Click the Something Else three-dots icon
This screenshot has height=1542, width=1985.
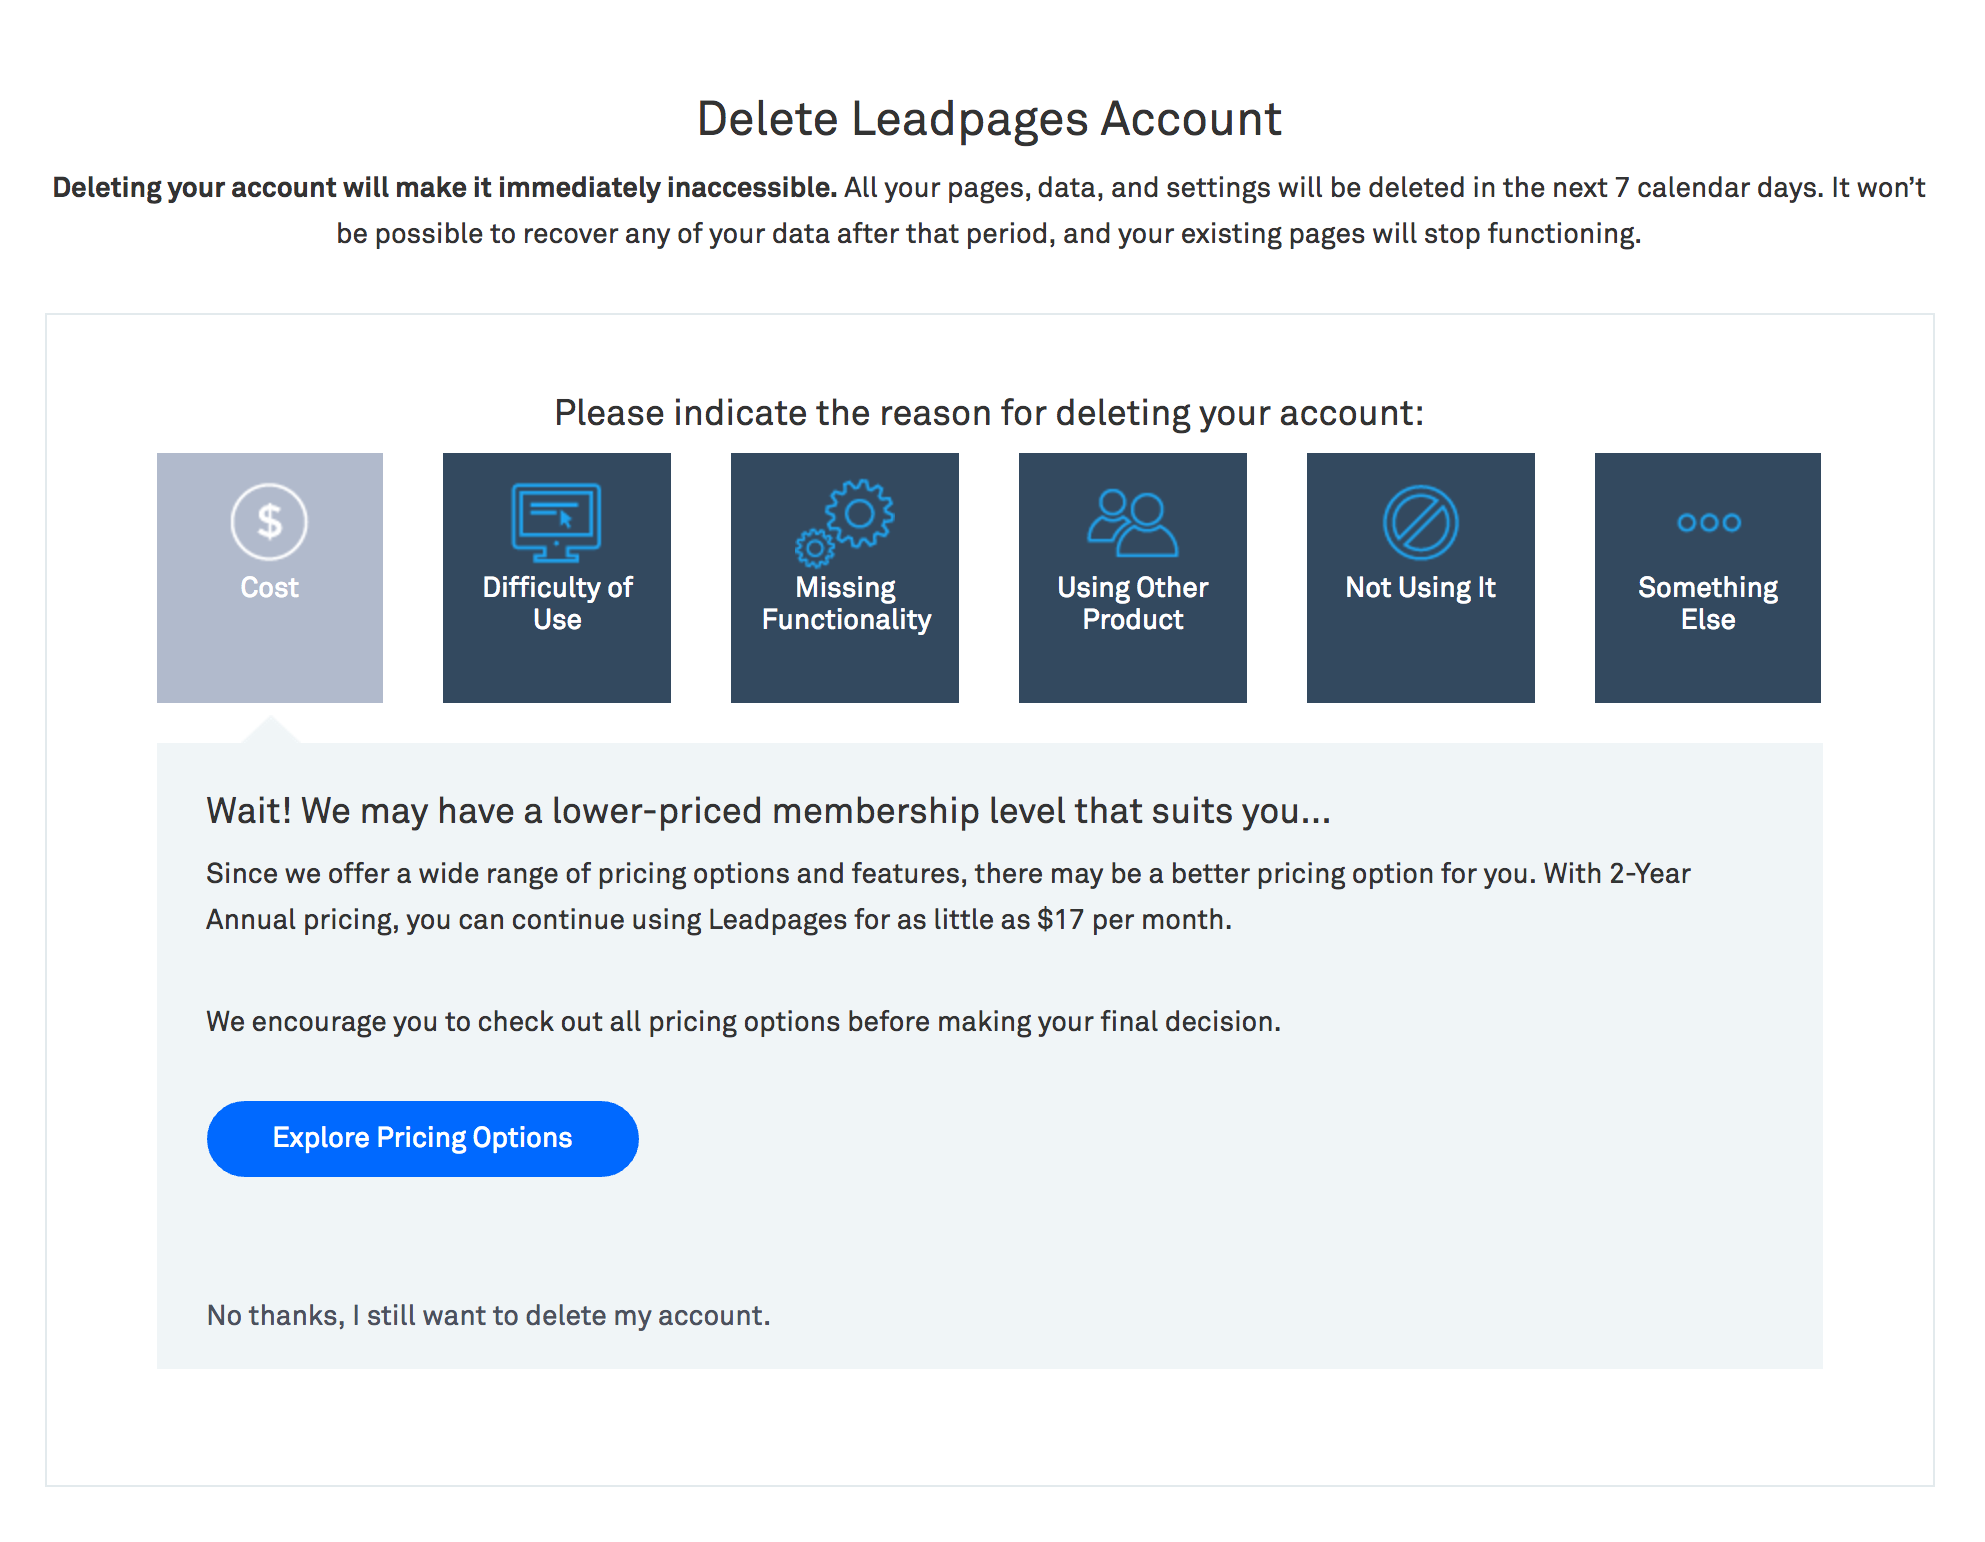pos(1708,522)
